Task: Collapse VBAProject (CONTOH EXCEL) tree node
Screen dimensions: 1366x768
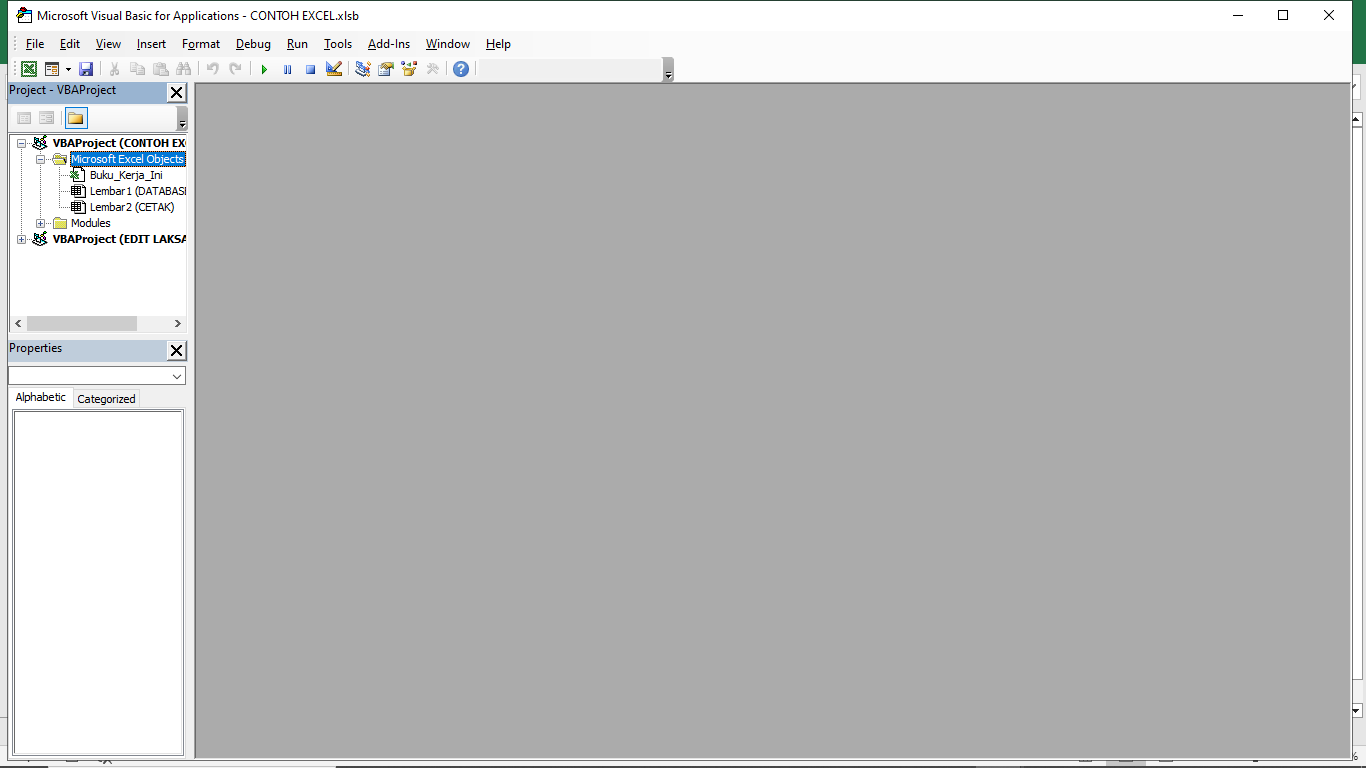Action: coord(21,143)
